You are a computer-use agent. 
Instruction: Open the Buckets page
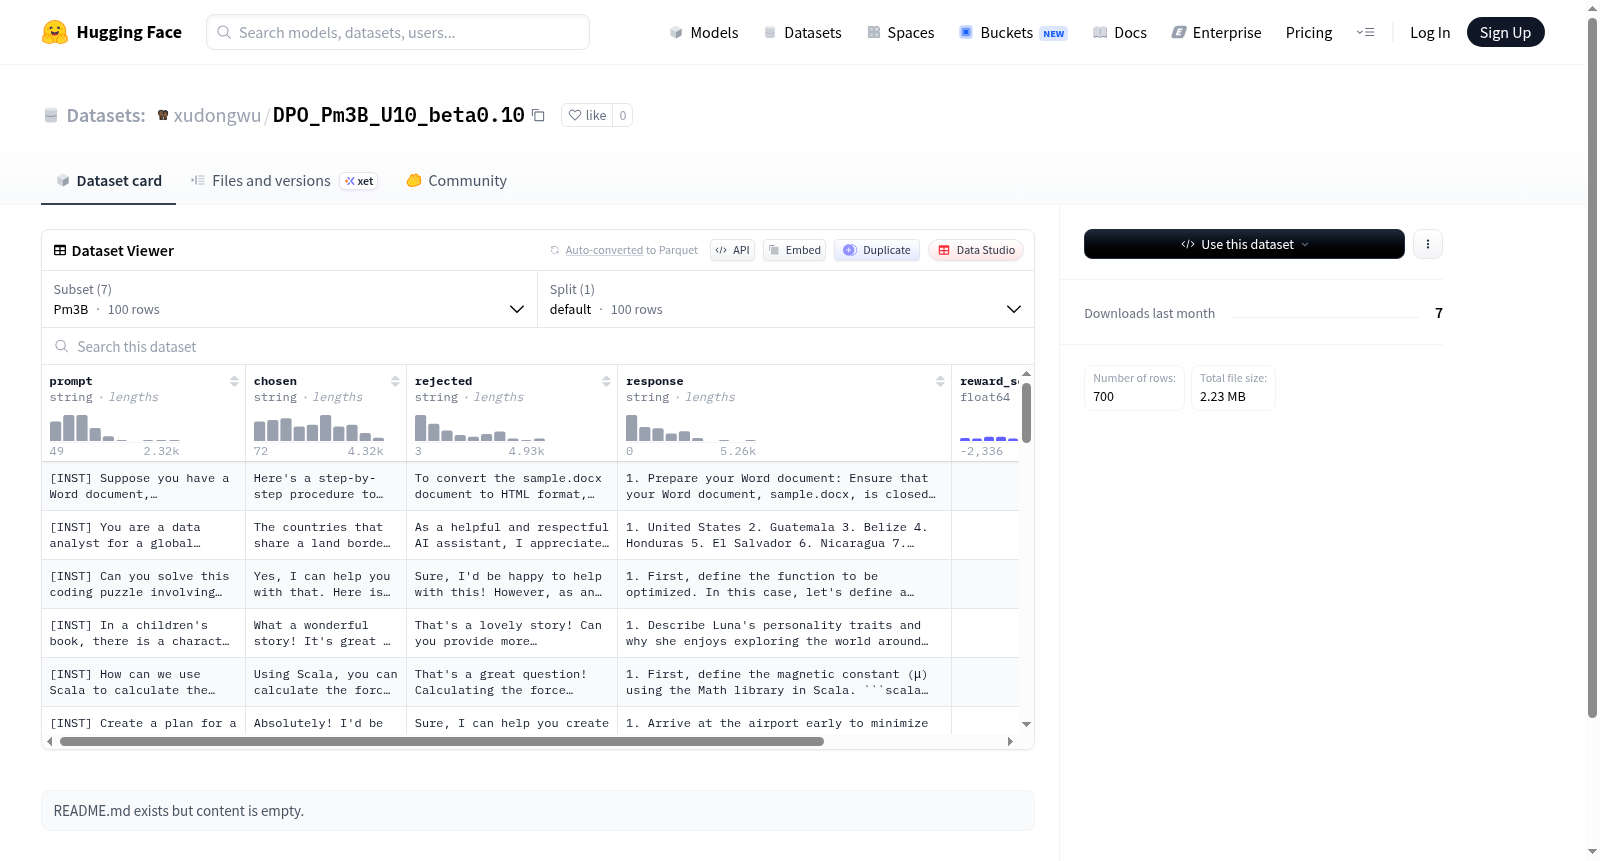(x=1013, y=32)
